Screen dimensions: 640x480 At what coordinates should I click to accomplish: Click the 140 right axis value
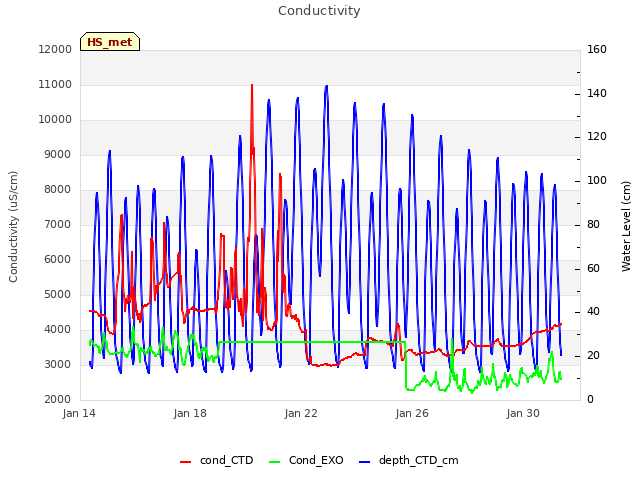click(x=597, y=93)
